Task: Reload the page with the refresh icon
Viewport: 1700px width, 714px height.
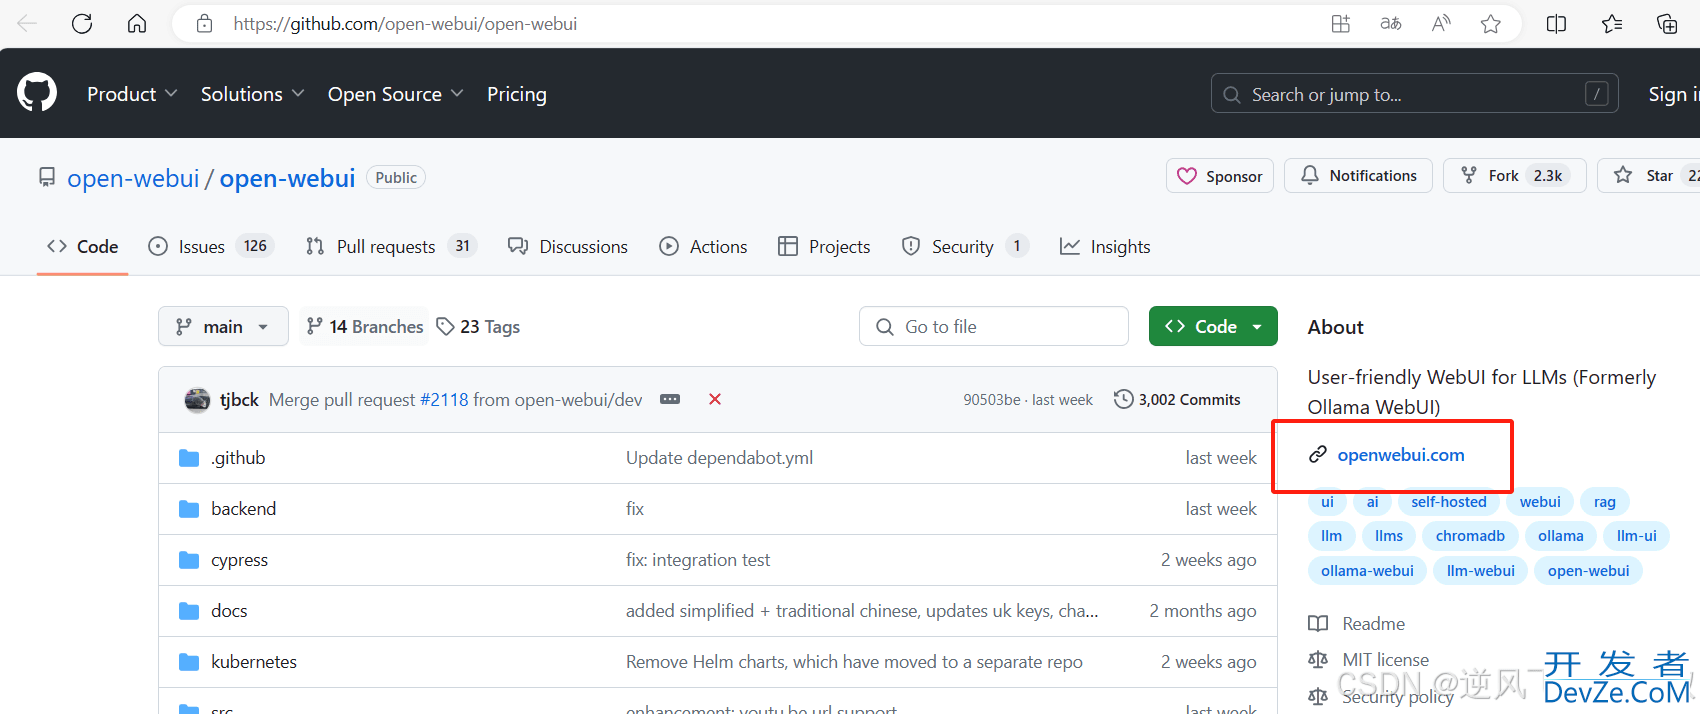Action: (82, 24)
